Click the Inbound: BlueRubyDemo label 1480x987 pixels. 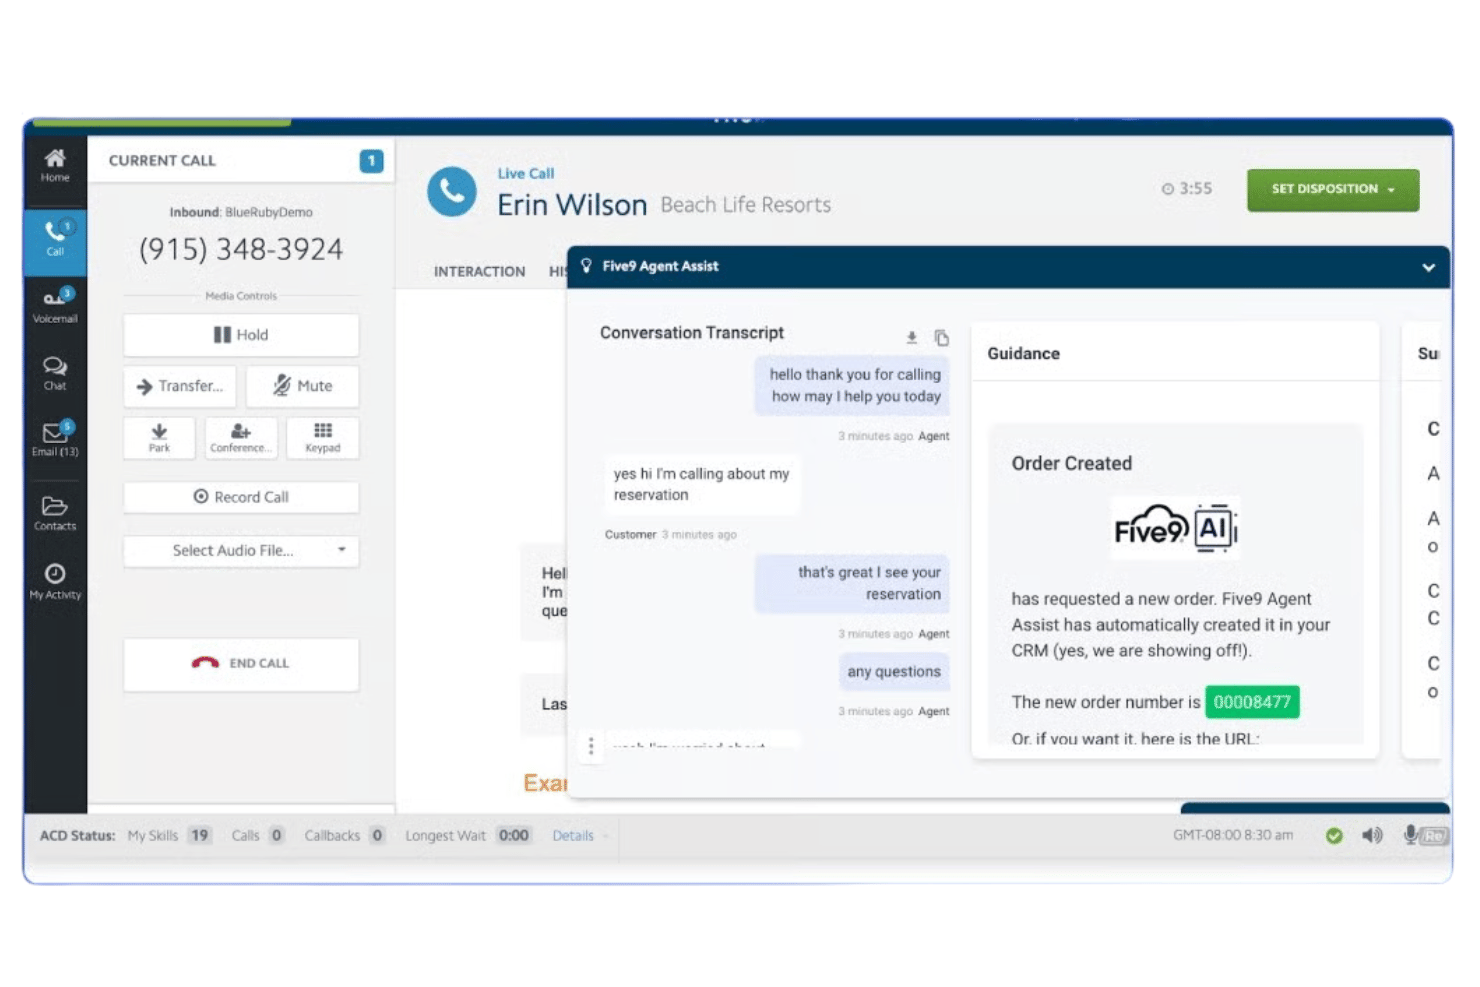[x=241, y=212]
